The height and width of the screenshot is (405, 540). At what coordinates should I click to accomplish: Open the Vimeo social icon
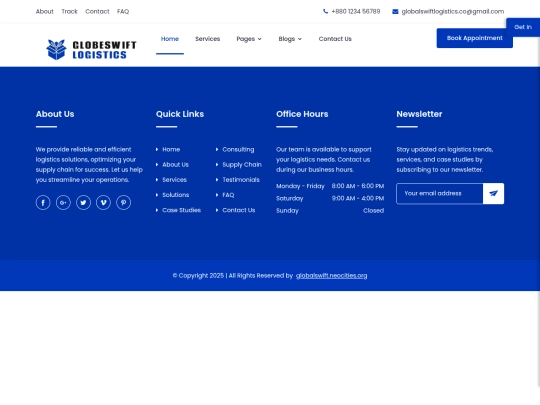103,202
